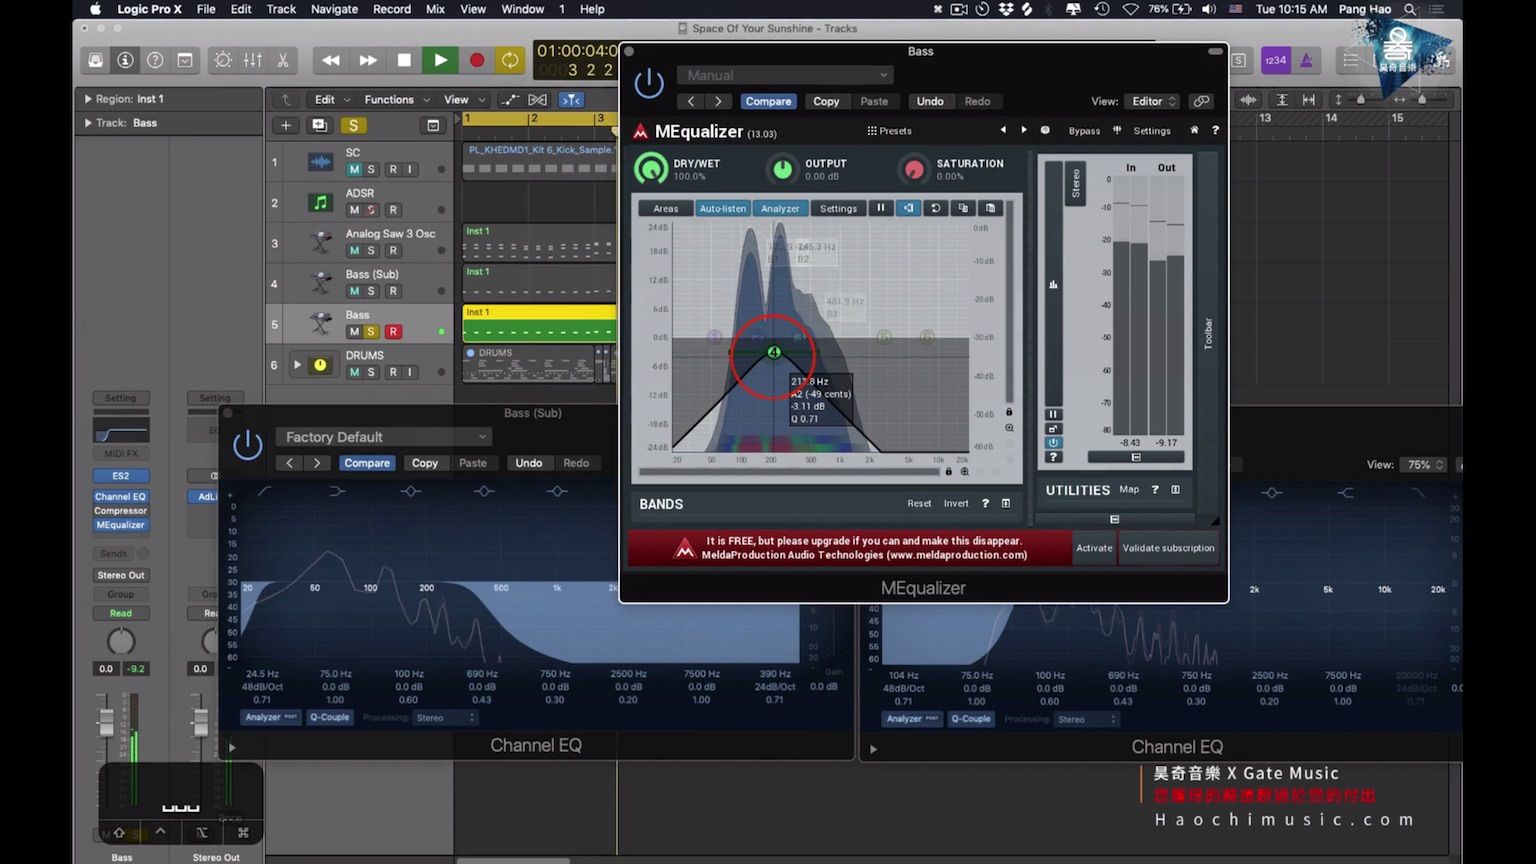Open the View Editor dropdown in MEqualizer
The height and width of the screenshot is (864, 1536).
(x=1153, y=101)
